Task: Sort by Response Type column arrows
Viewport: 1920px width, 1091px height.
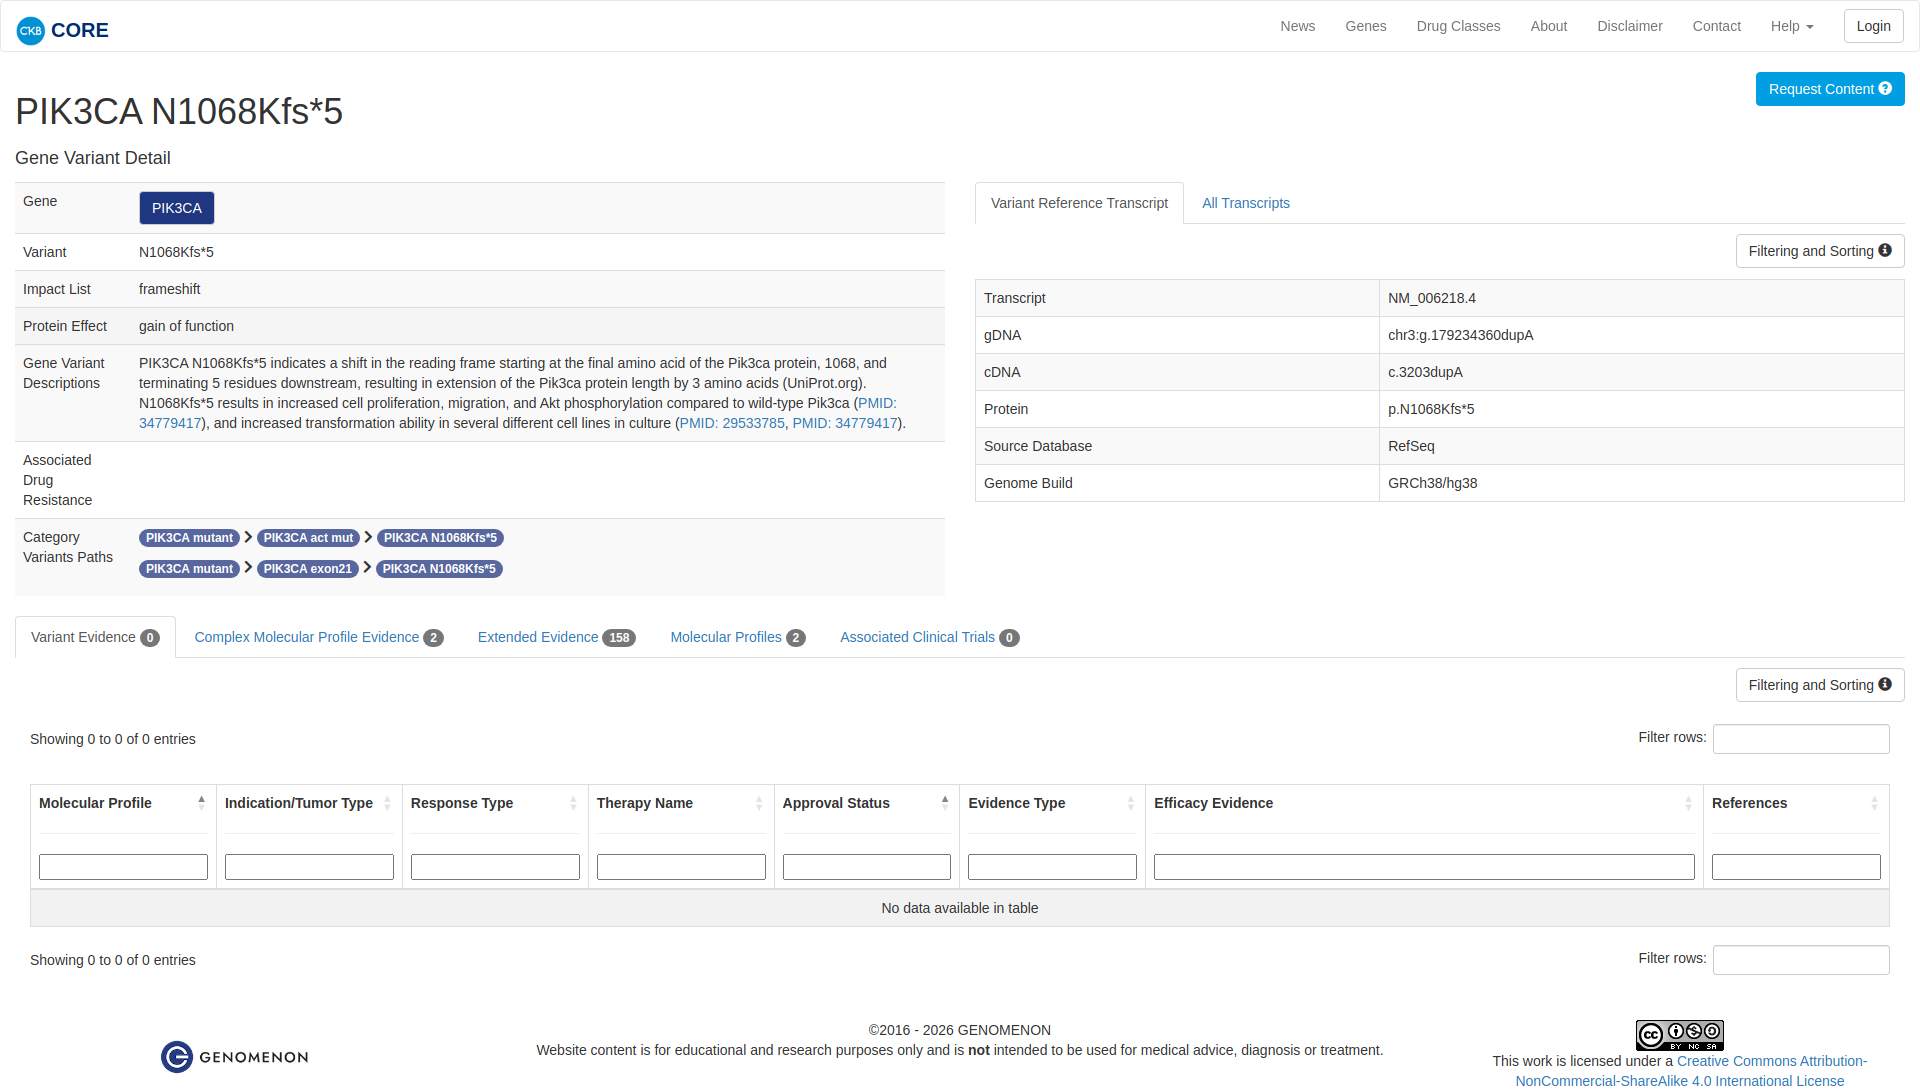Action: point(573,803)
